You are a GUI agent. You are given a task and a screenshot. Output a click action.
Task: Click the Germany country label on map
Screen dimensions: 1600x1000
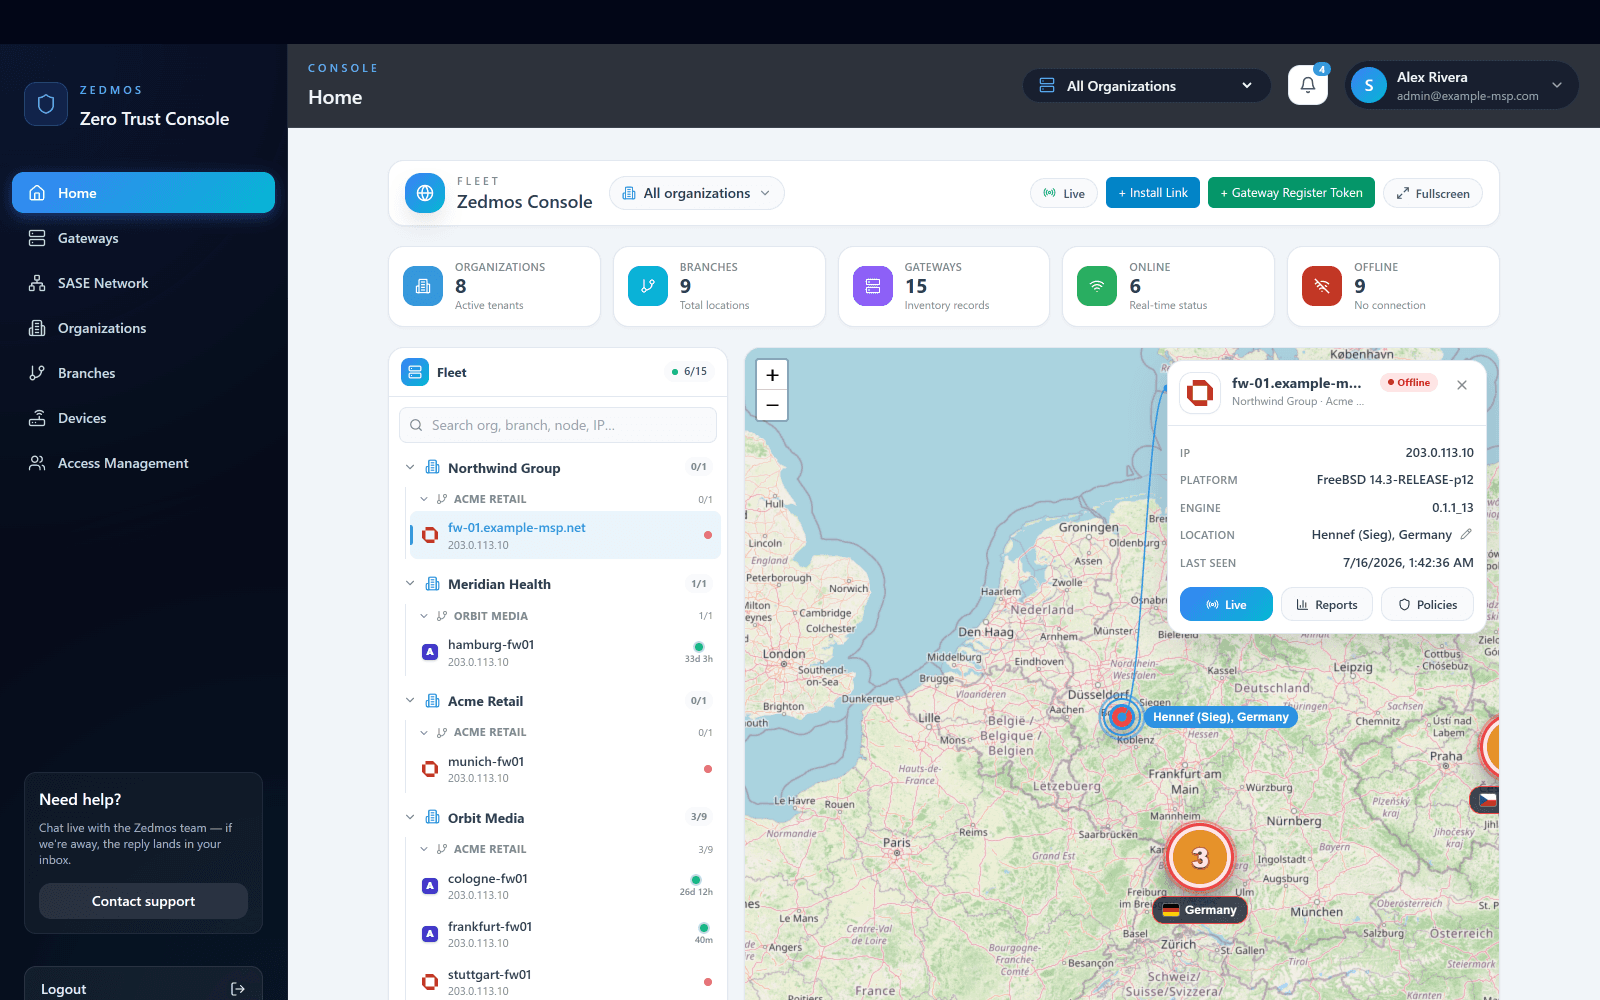pos(1200,910)
